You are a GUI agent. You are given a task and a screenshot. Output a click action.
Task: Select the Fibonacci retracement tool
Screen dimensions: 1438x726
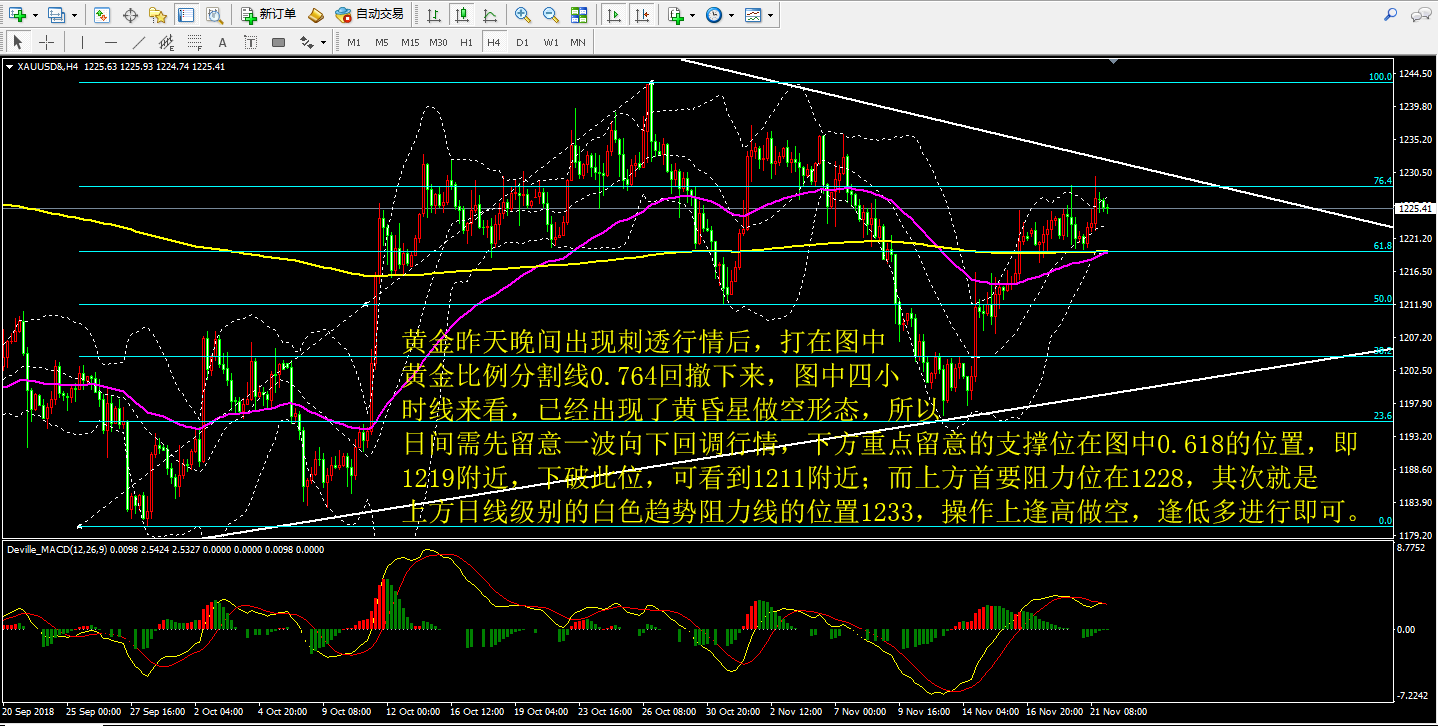tap(194, 42)
